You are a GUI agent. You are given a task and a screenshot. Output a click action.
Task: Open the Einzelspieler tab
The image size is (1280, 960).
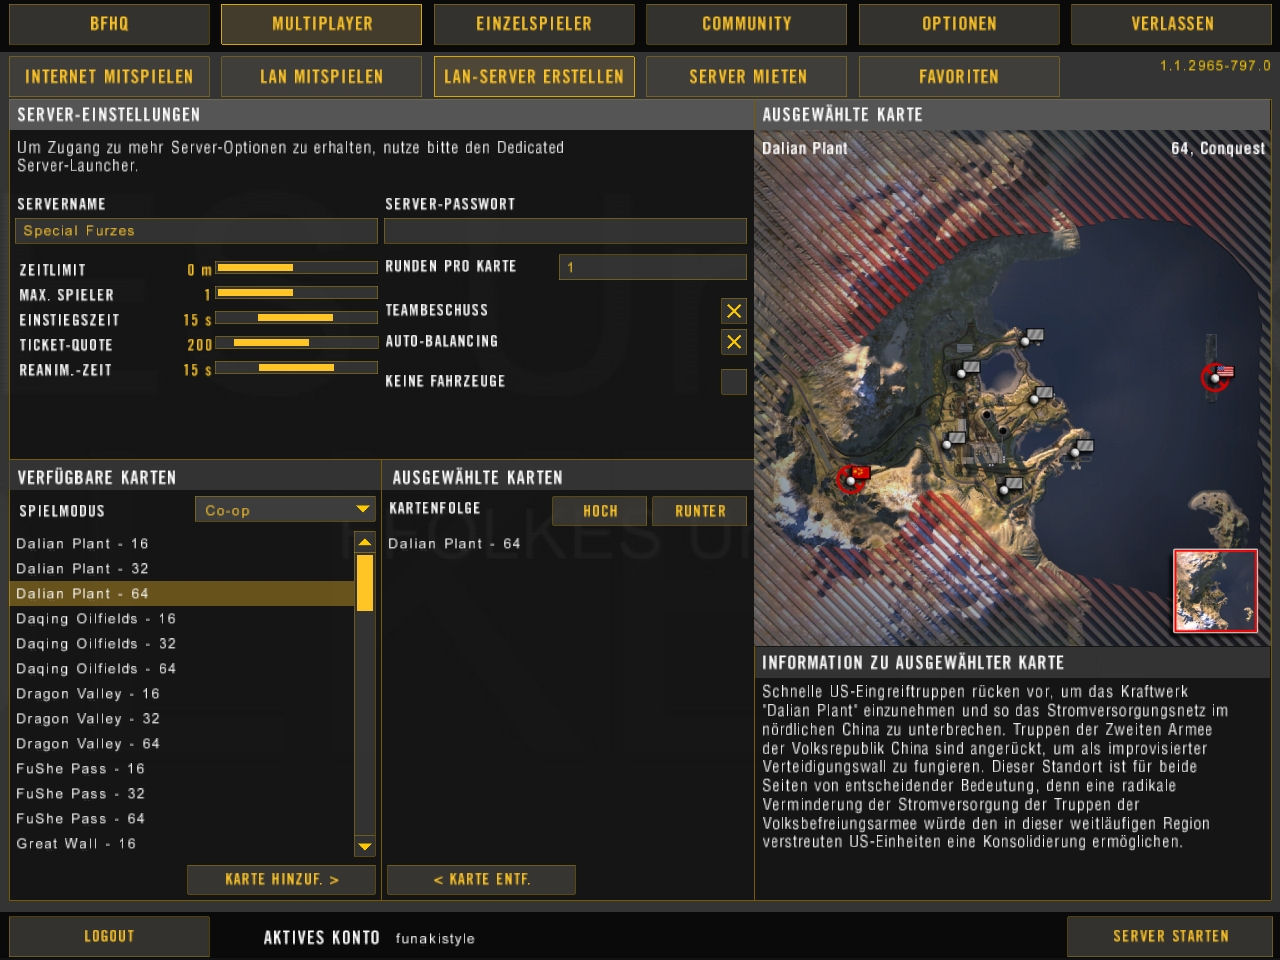534,24
